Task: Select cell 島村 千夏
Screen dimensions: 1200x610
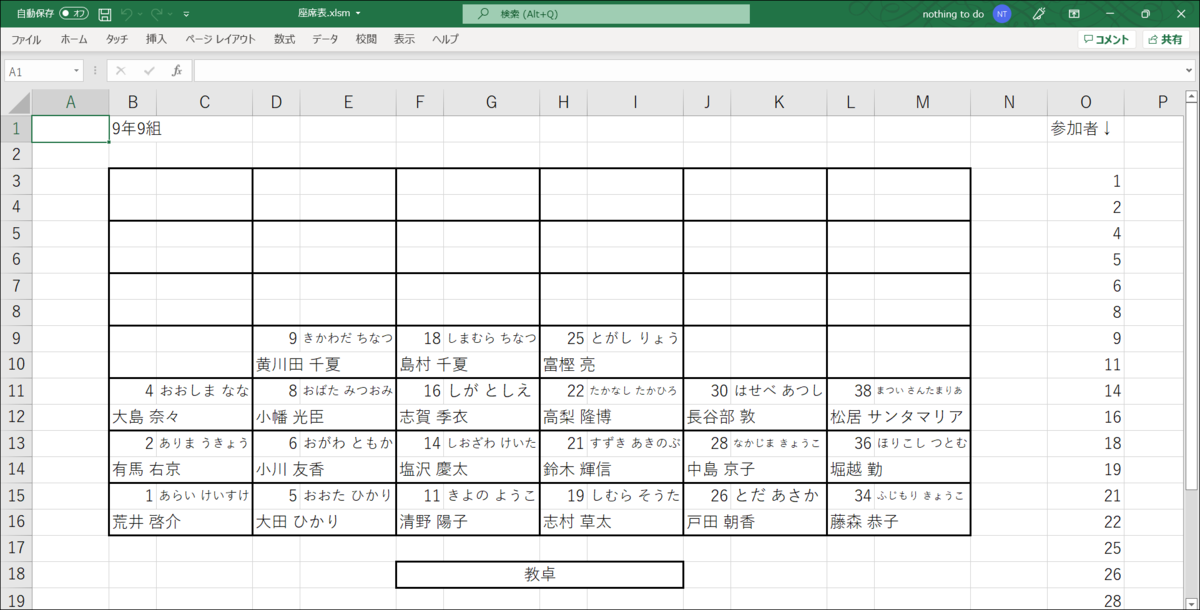Action: (468, 365)
